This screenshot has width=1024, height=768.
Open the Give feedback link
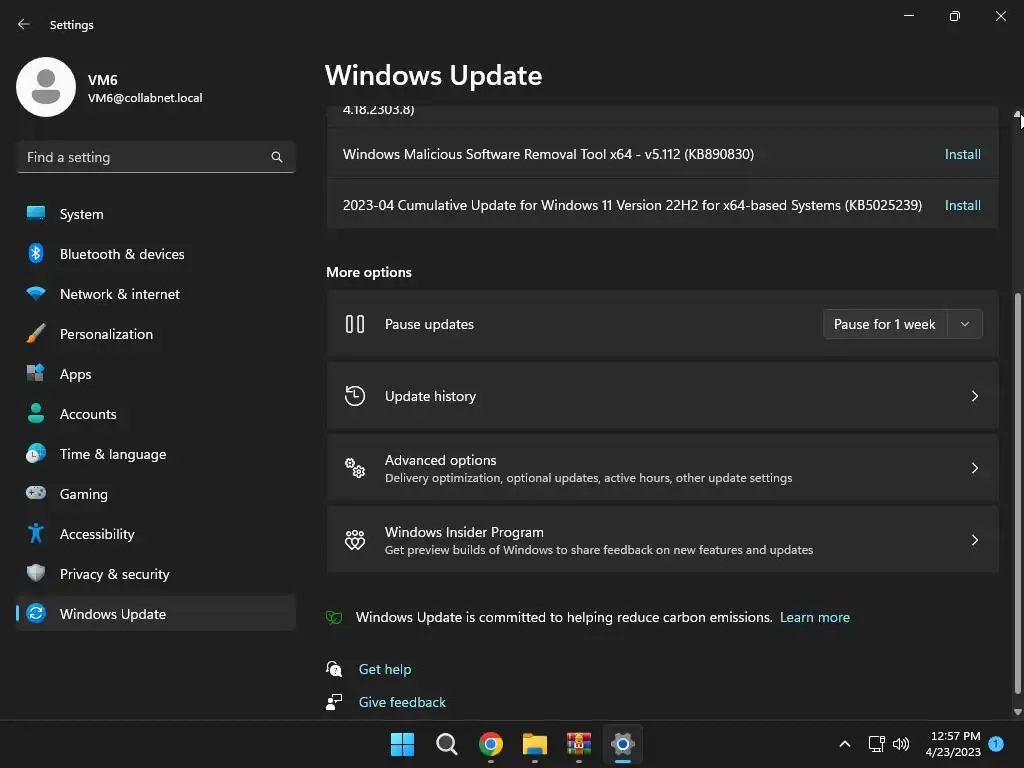click(x=402, y=702)
